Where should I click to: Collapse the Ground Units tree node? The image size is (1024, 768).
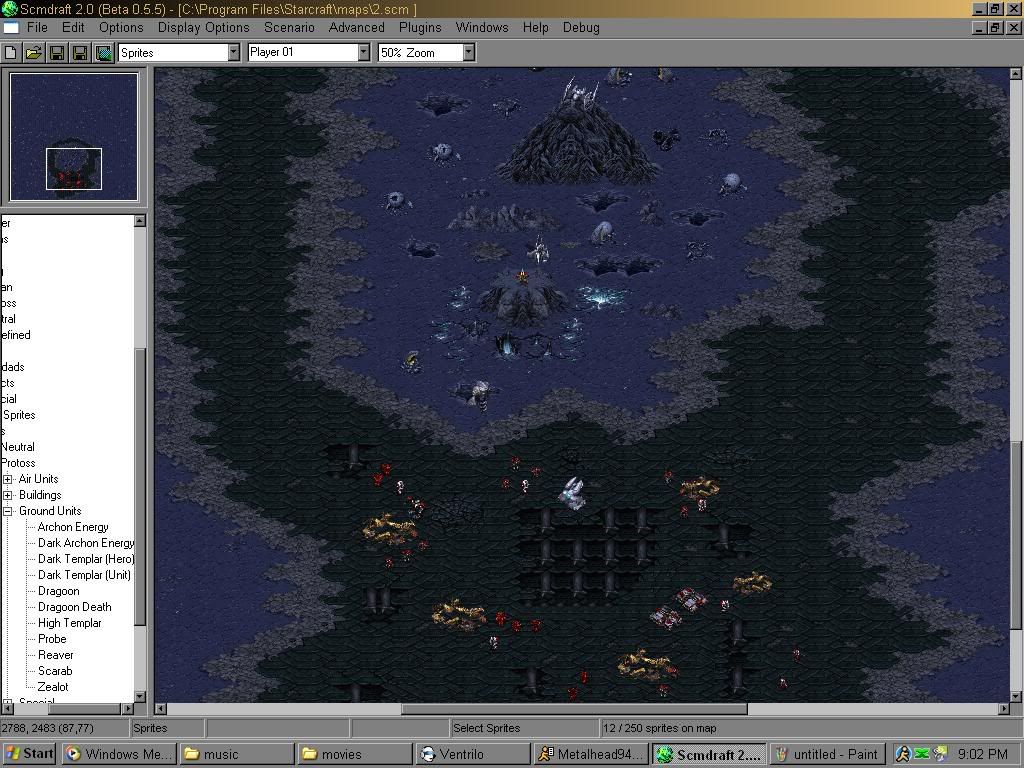coord(8,511)
